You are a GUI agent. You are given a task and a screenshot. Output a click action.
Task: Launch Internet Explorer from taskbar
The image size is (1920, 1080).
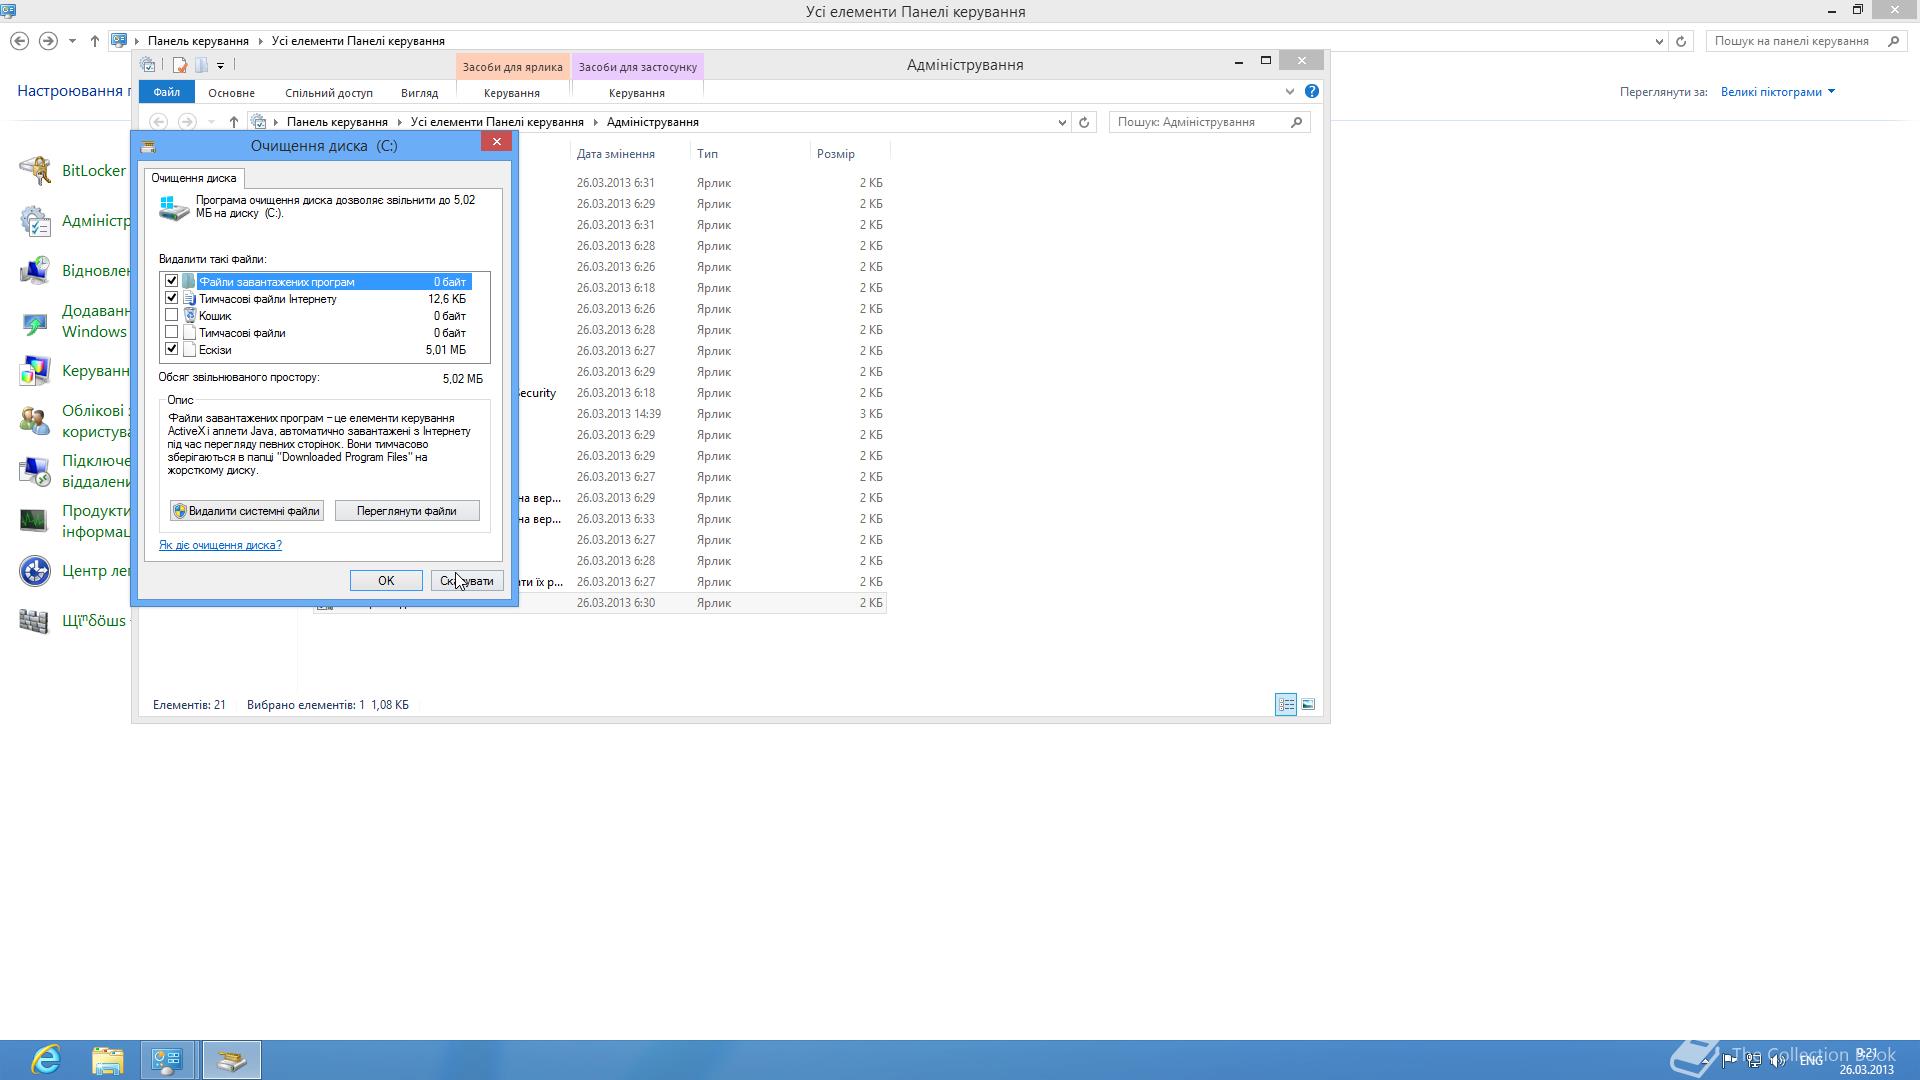click(x=47, y=1060)
